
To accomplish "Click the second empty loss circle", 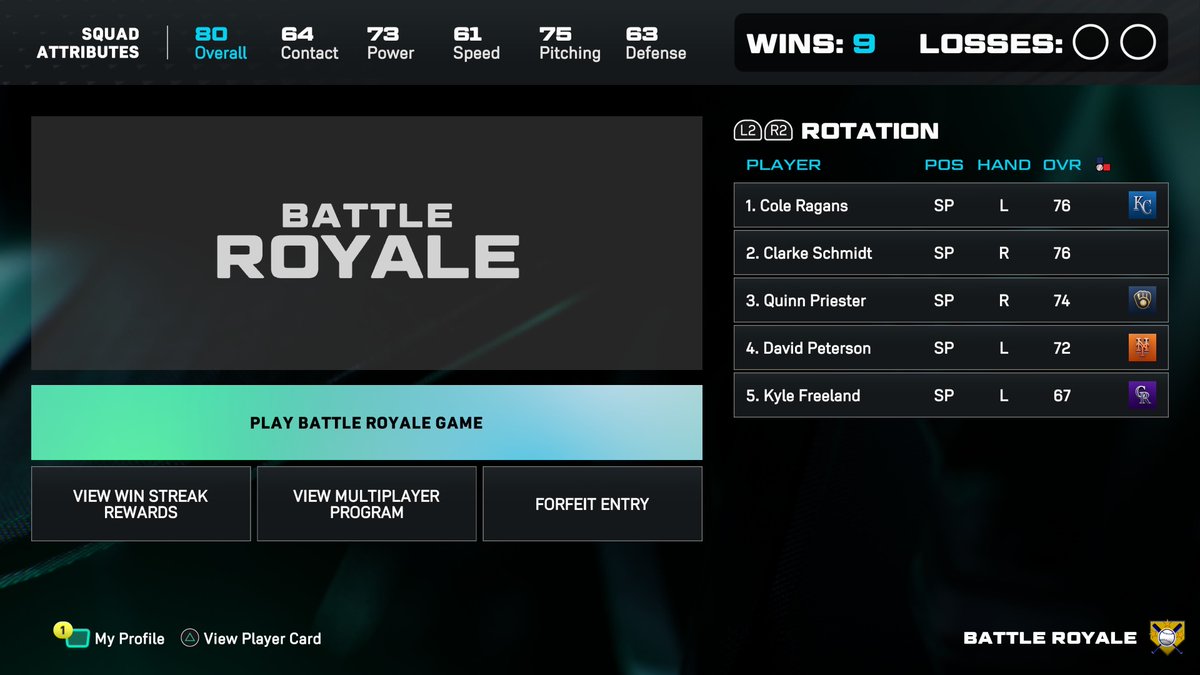I will click(x=1138, y=43).
